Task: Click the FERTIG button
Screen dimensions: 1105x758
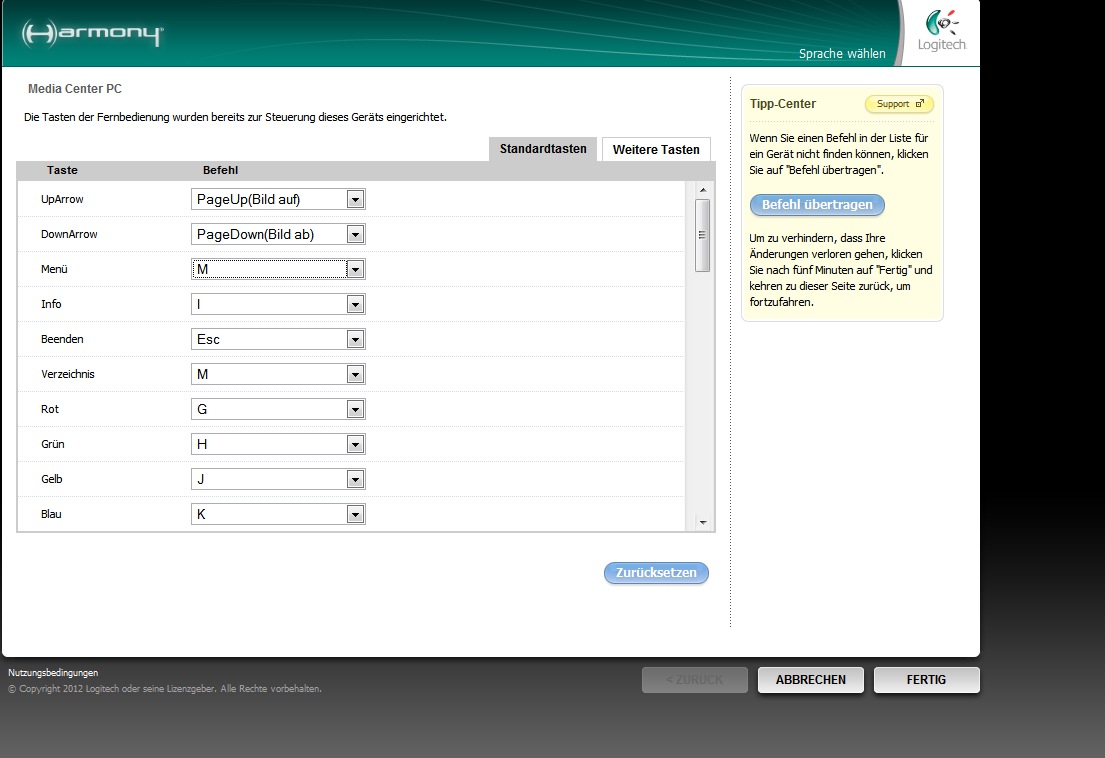Action: point(926,680)
